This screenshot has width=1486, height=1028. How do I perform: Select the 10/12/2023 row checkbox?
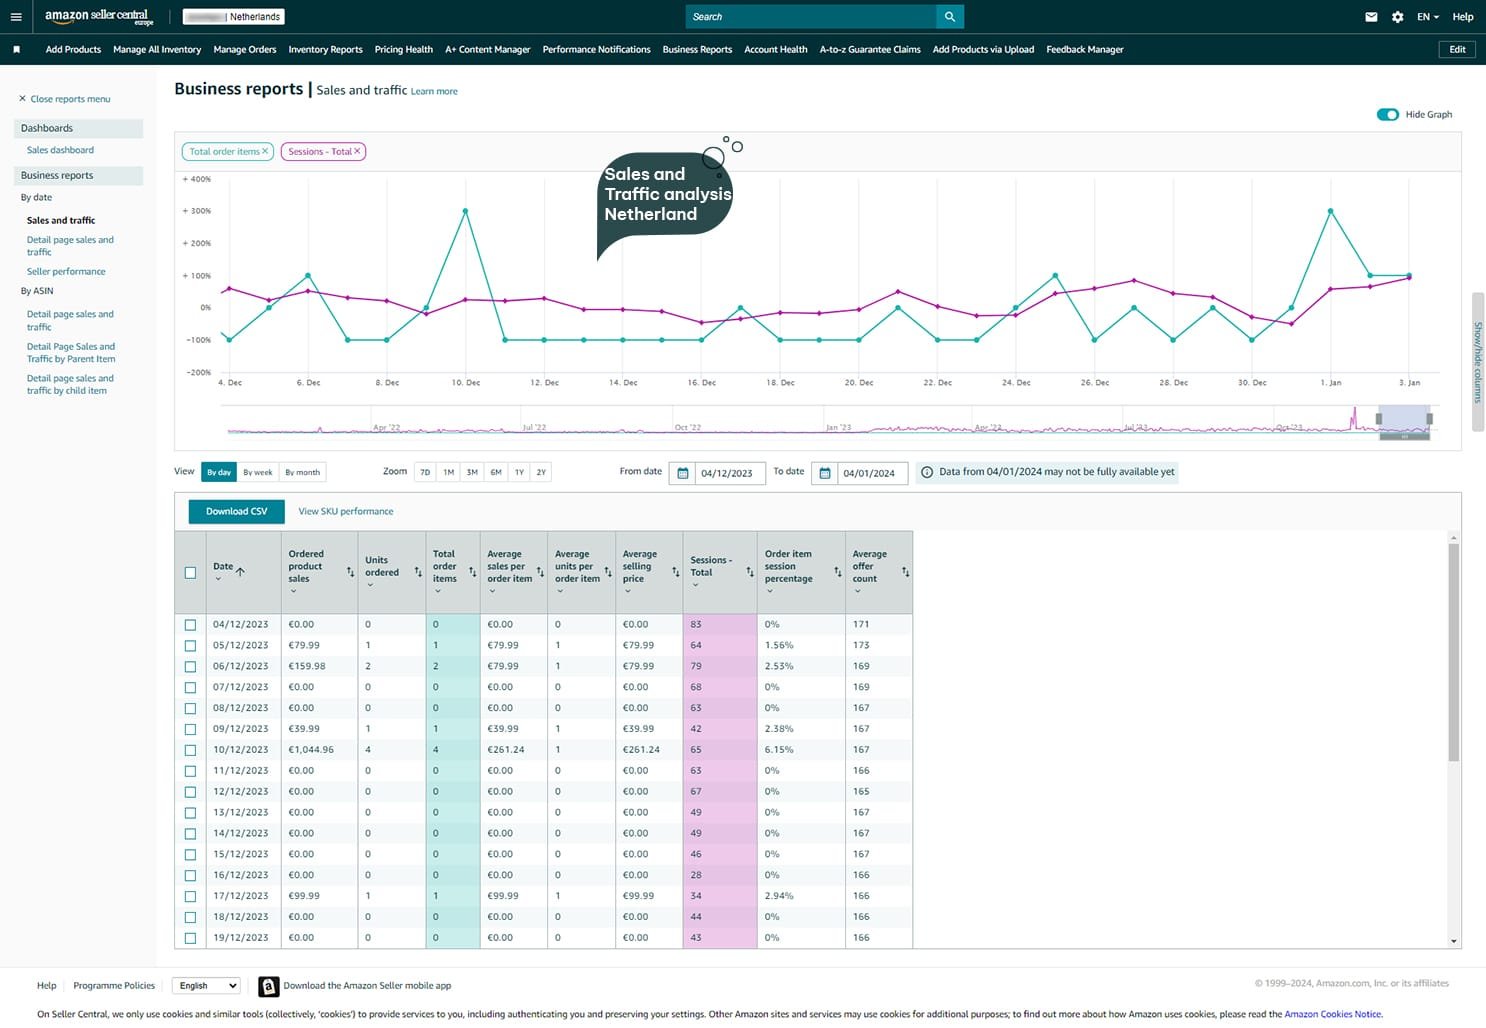(x=190, y=750)
